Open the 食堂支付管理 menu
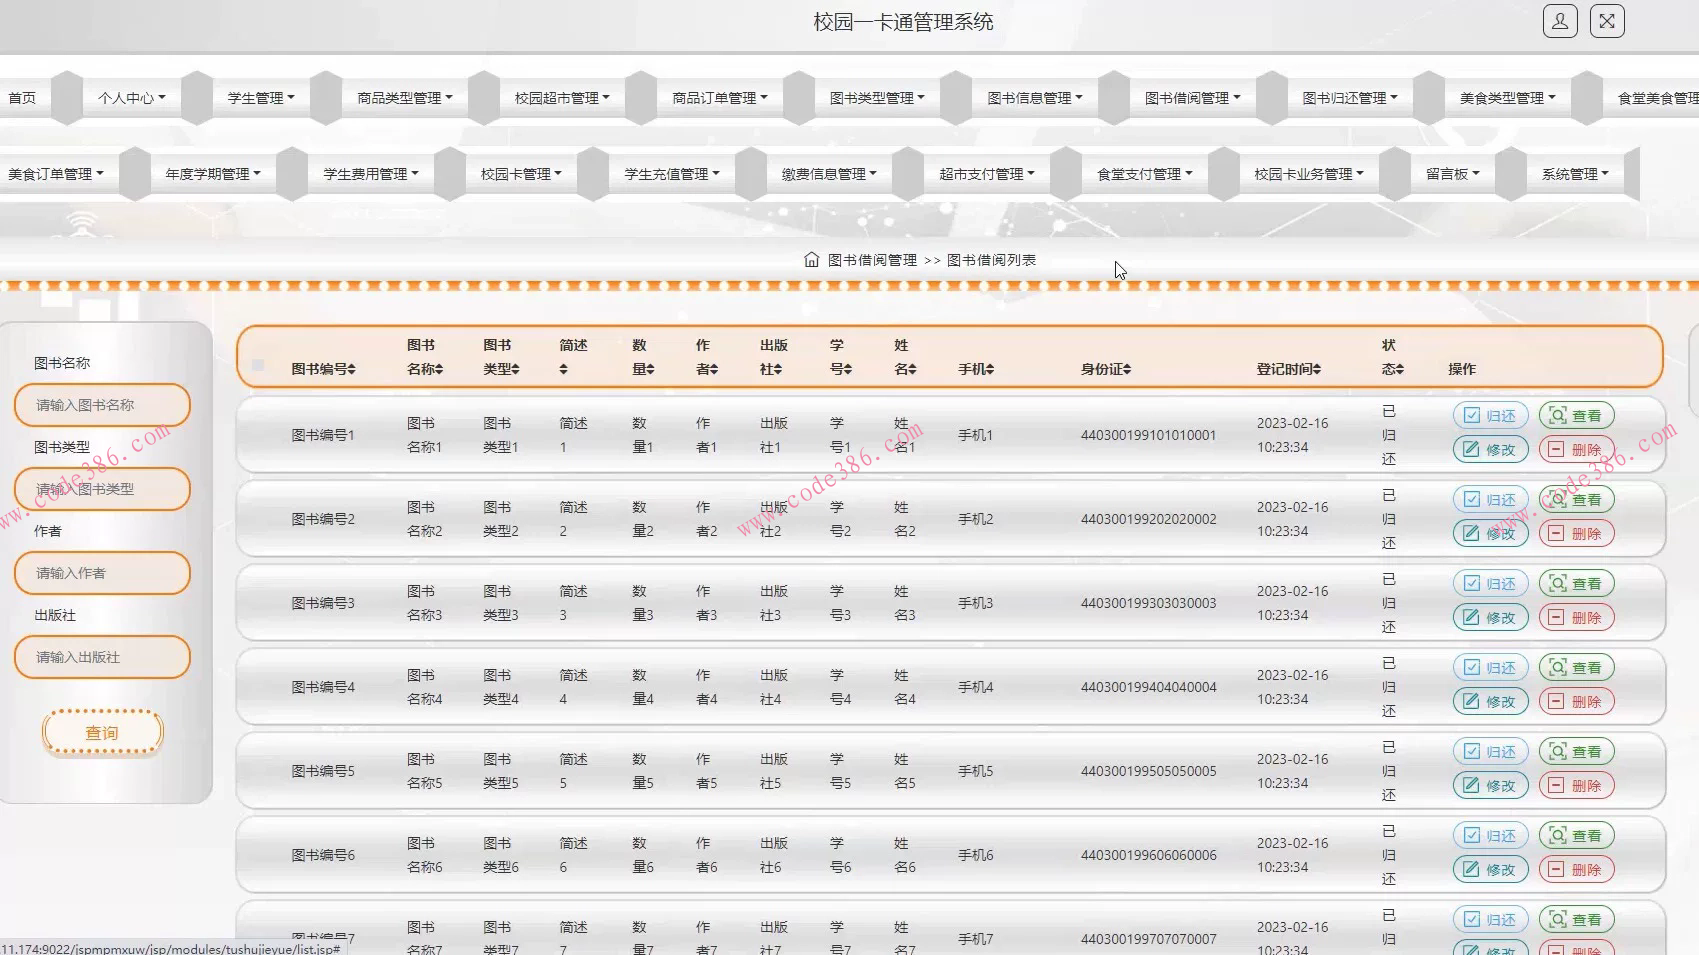 coord(1145,174)
